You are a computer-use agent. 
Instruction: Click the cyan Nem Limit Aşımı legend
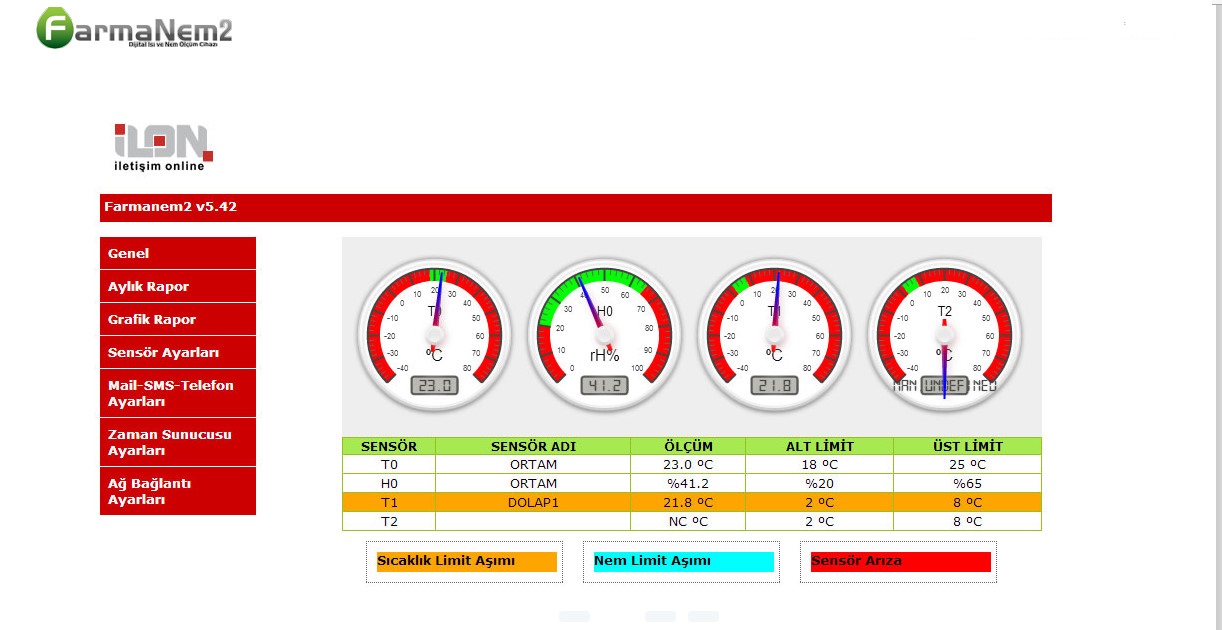(683, 561)
